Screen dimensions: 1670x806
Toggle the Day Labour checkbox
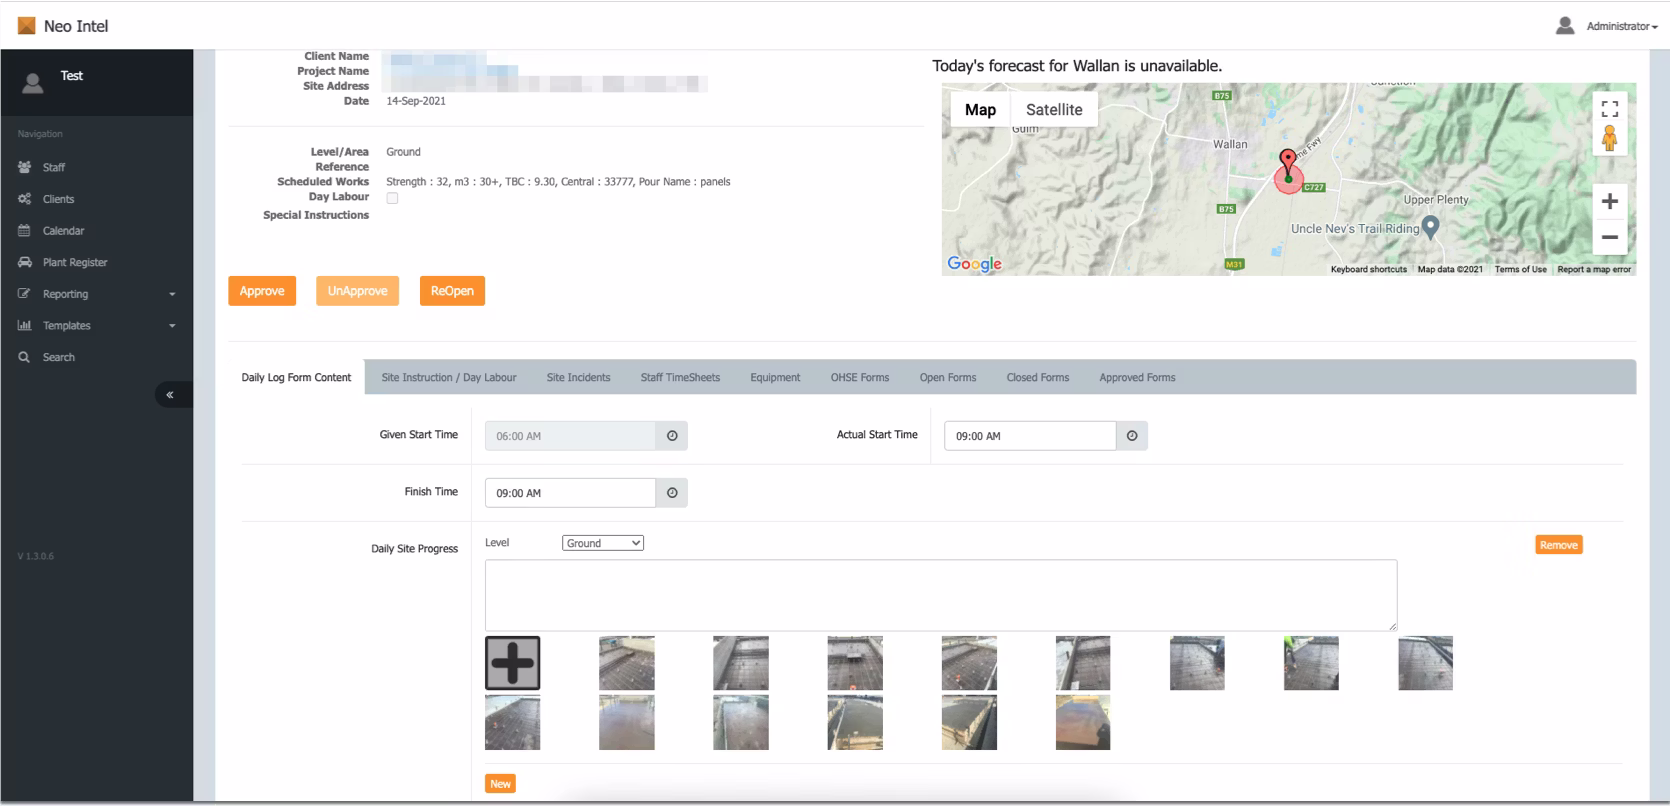[392, 198]
